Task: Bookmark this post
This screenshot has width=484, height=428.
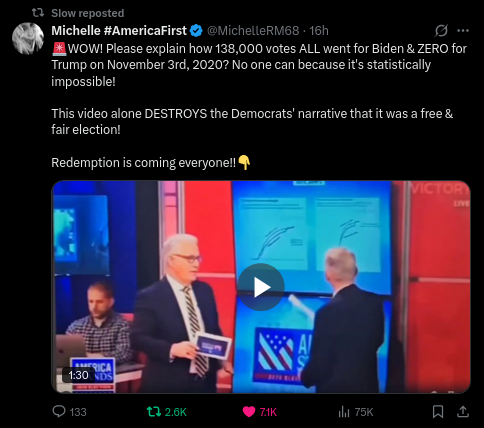Action: [438, 412]
